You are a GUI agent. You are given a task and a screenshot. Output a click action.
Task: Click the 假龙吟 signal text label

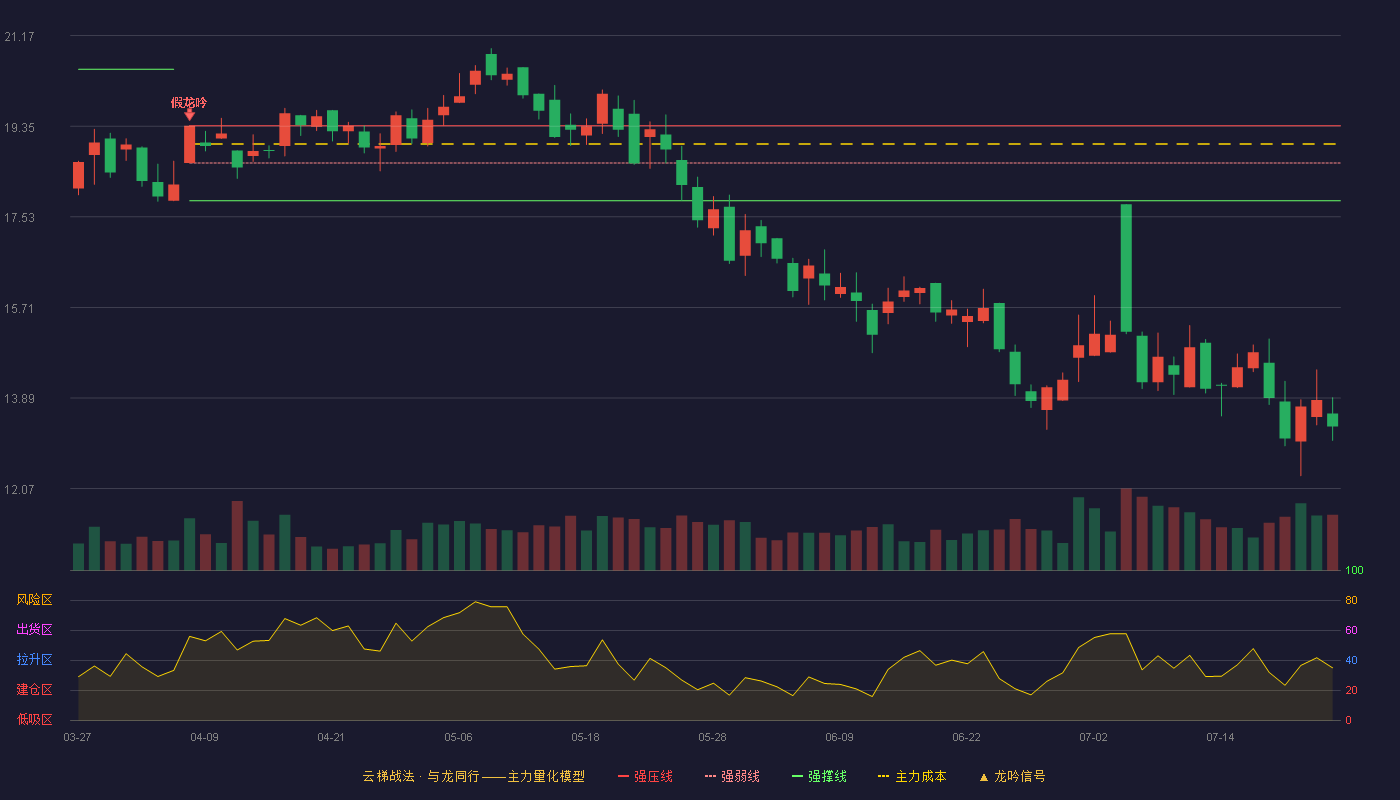(x=189, y=102)
